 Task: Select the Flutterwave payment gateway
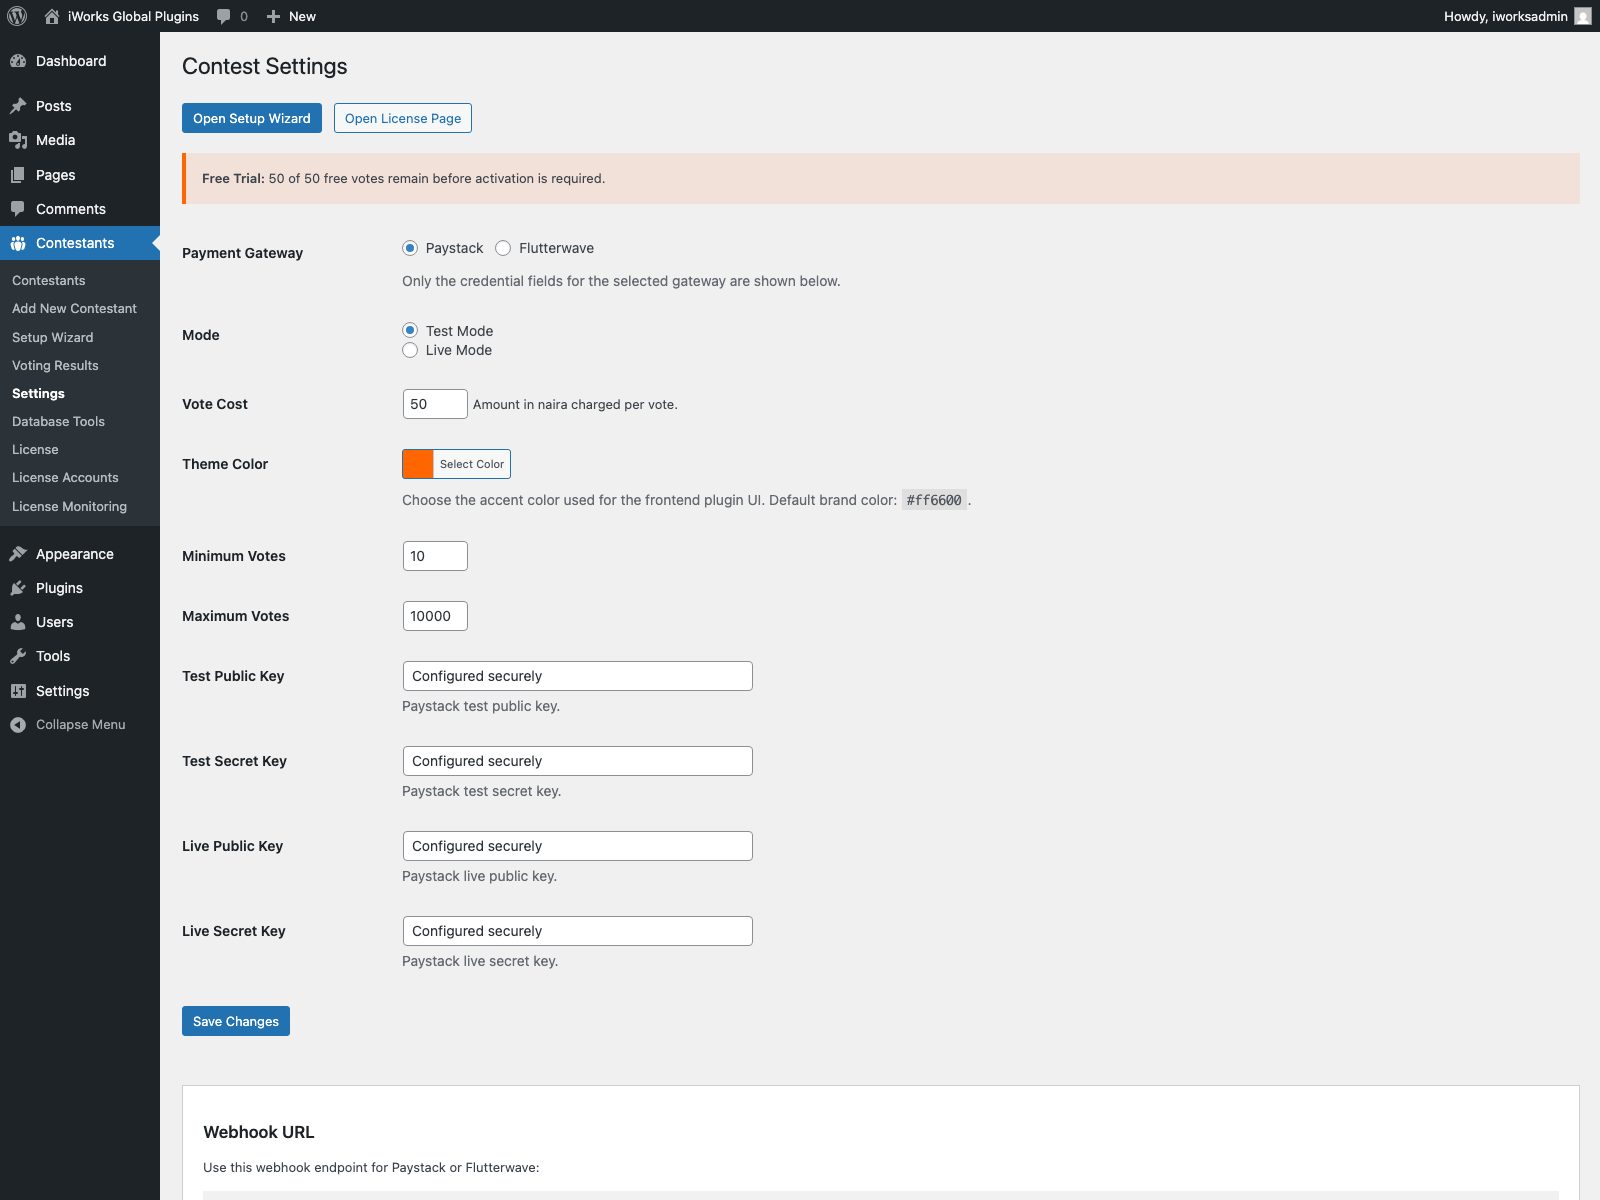(503, 248)
